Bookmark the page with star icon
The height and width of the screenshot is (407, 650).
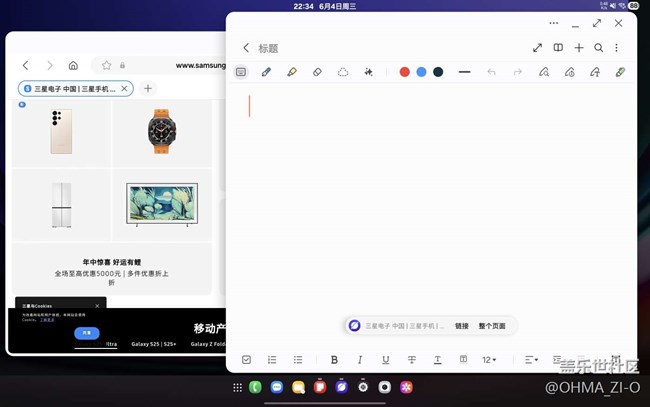pos(107,65)
